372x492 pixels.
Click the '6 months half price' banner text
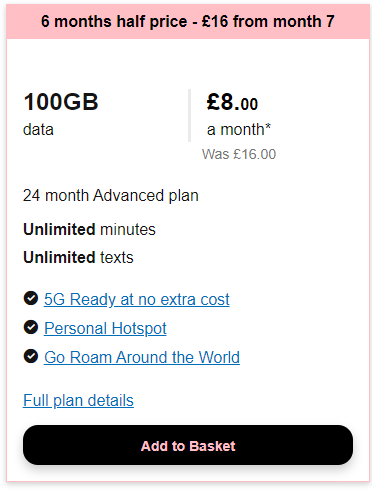pyautogui.click(x=114, y=22)
